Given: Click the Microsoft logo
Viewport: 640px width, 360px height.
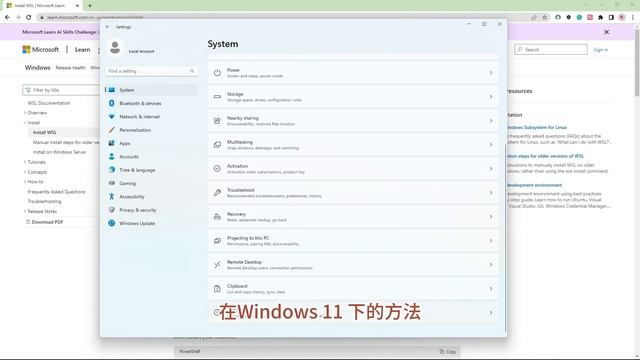Looking at the screenshot, I should coord(40,49).
